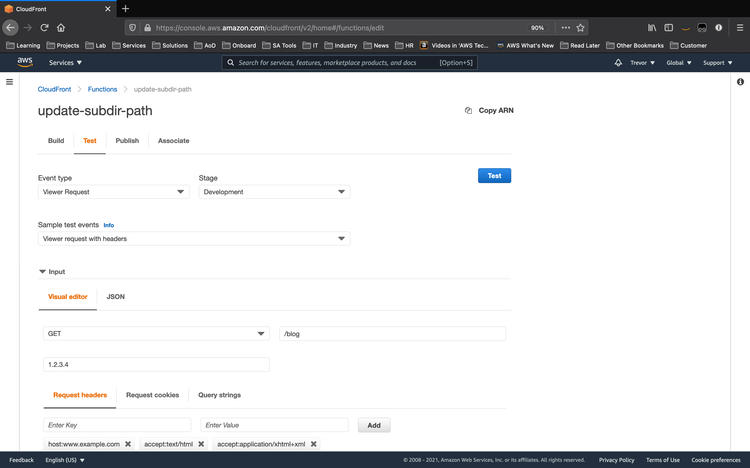Screen dimensions: 750x468
Task: Open the Global region dropdown
Action: (679, 63)
